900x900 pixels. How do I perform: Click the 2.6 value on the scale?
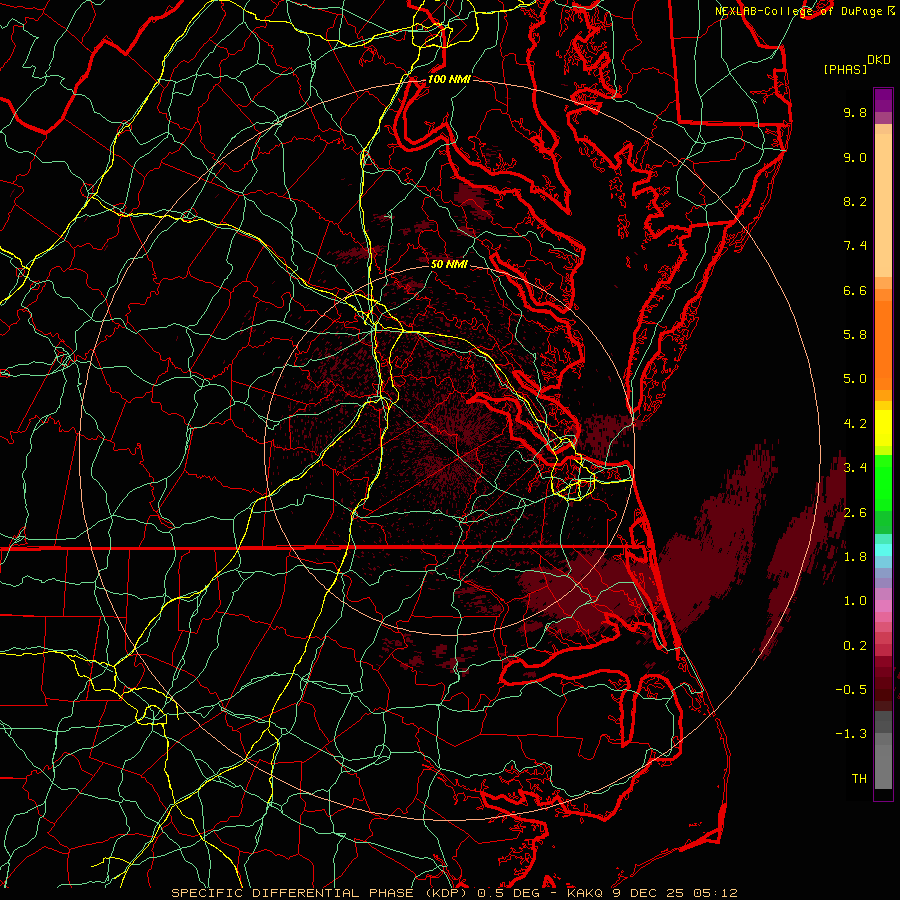855,513
